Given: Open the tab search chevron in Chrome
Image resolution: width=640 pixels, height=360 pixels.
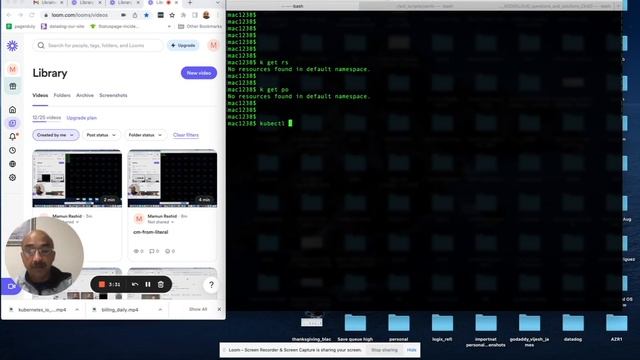Looking at the screenshot, I should click(218, 2).
